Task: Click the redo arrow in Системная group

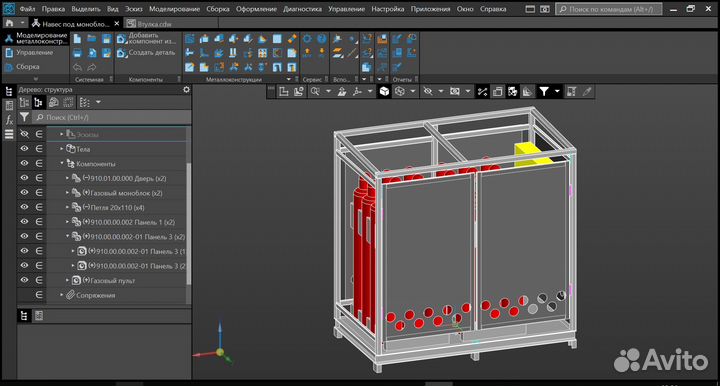Action: coord(92,67)
